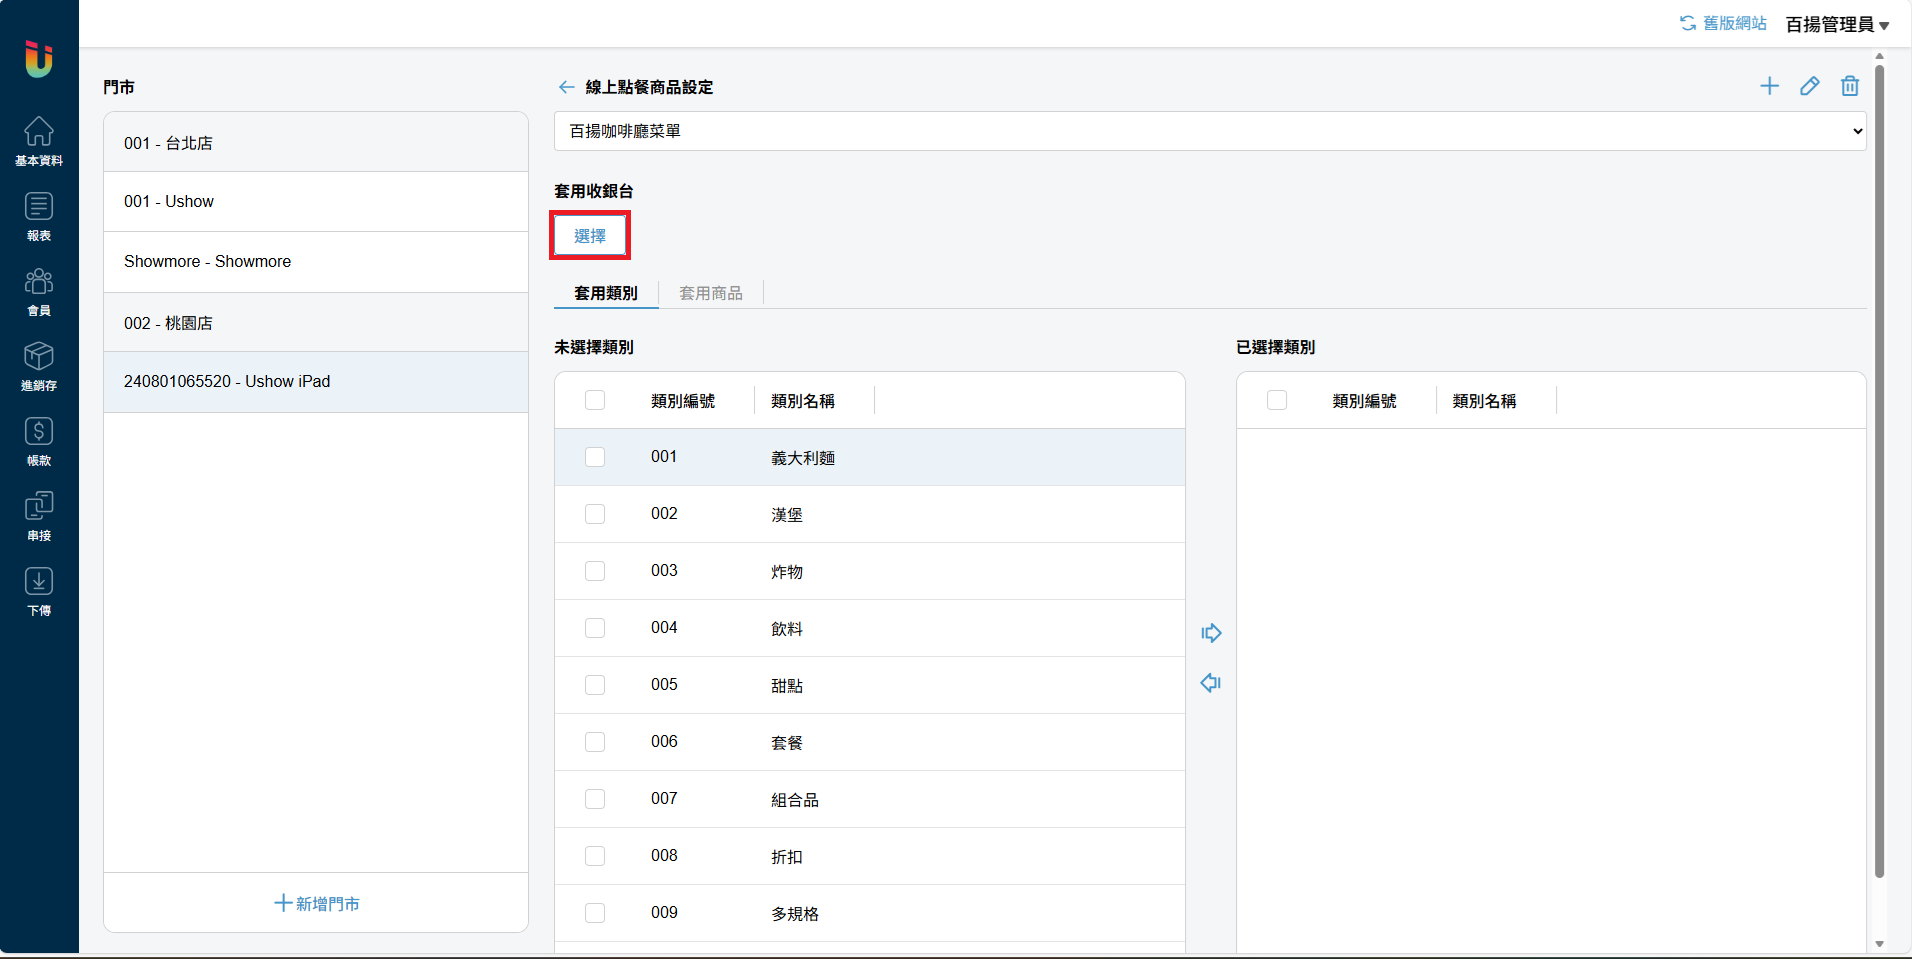Click the vertical scrollbar on the right
This screenshot has height=960, width=1915.
coord(1879,470)
